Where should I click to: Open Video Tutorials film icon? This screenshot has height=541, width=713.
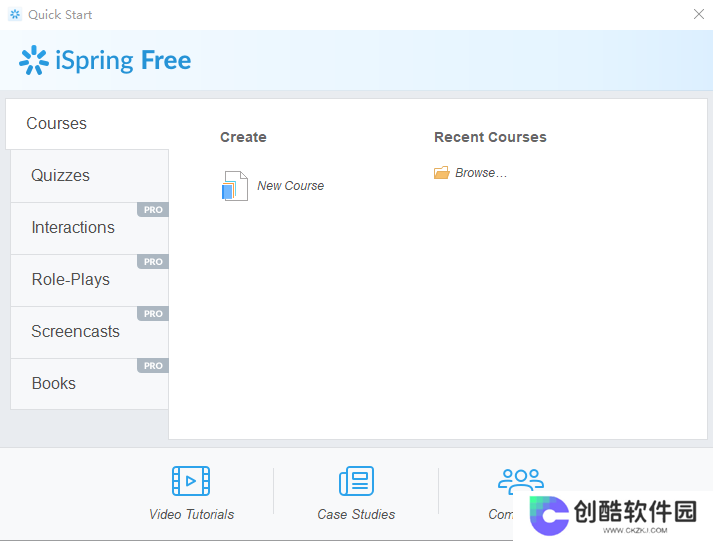point(191,481)
